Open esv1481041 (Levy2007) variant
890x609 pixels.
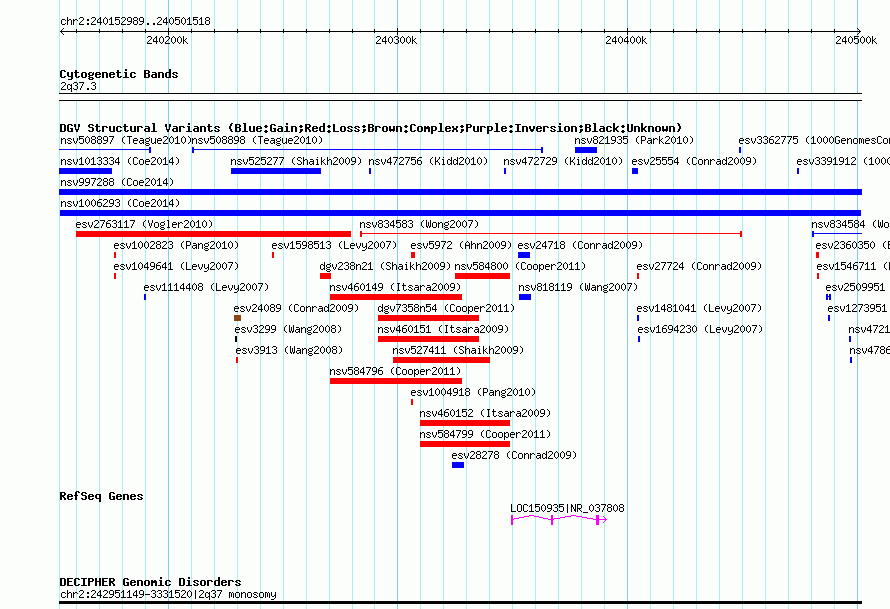point(699,308)
